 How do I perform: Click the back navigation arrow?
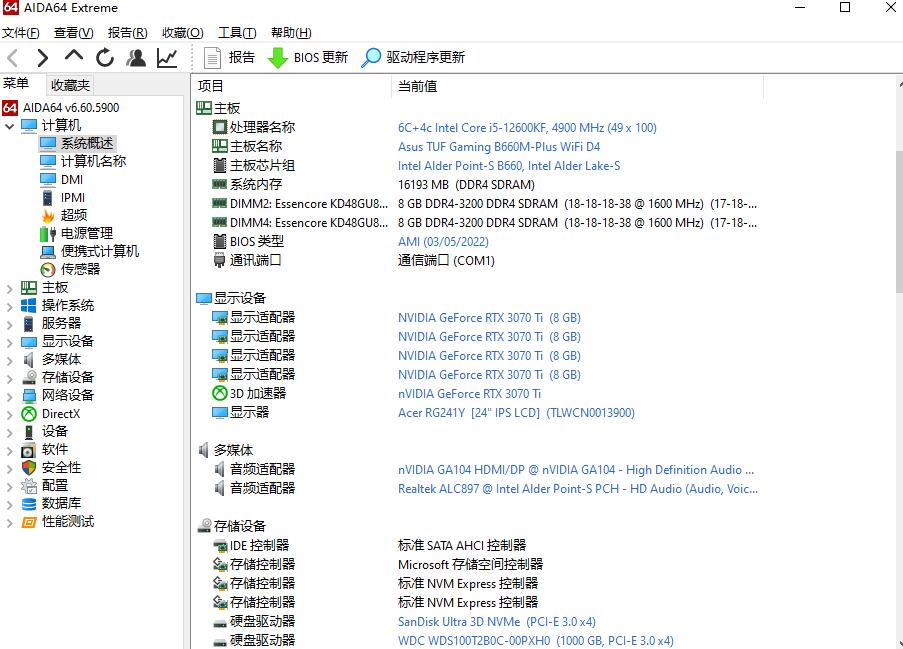12,57
